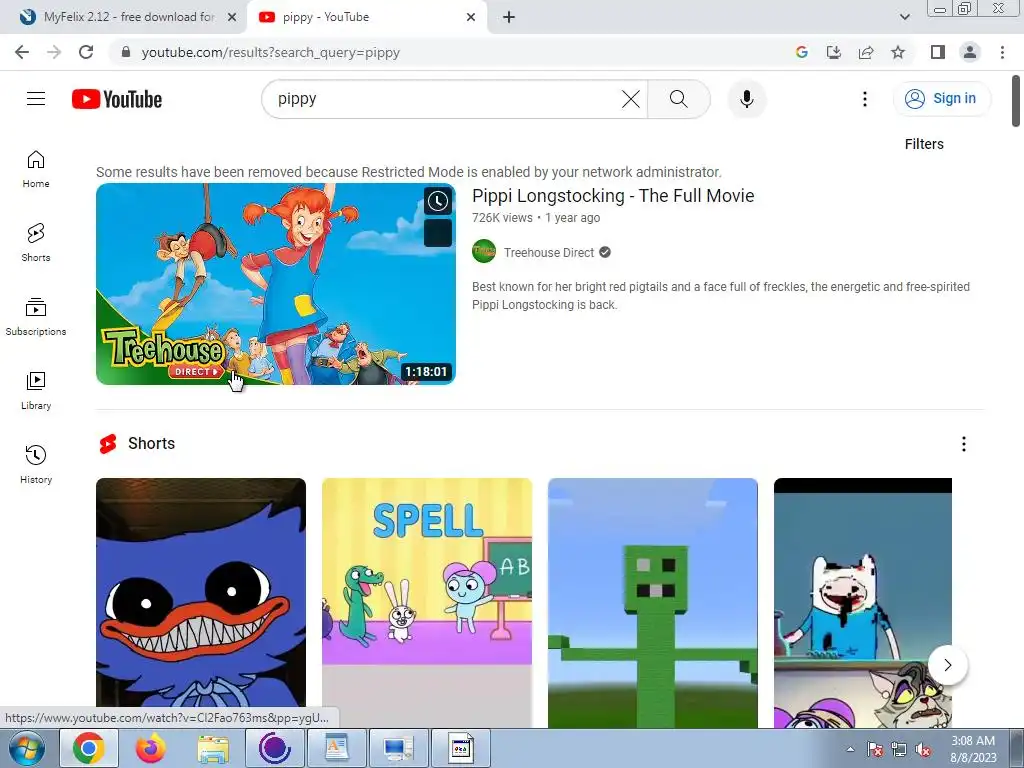This screenshot has height=768, width=1024.
Task: Bookmark this page with the star icon
Action: pos(898,52)
